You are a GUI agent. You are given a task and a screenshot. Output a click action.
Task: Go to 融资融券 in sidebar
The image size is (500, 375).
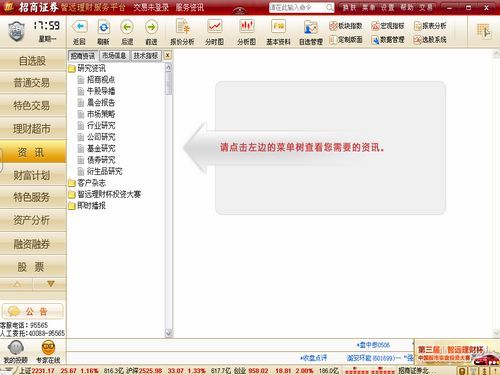click(x=33, y=244)
